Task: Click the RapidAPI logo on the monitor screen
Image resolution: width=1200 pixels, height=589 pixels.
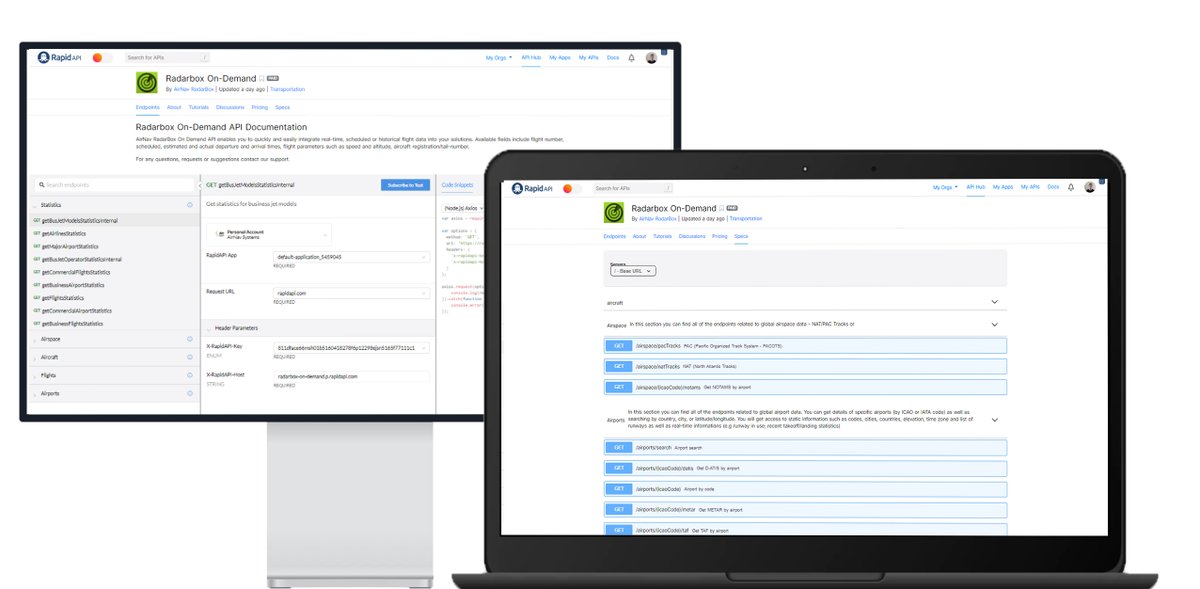Action: 61,58
